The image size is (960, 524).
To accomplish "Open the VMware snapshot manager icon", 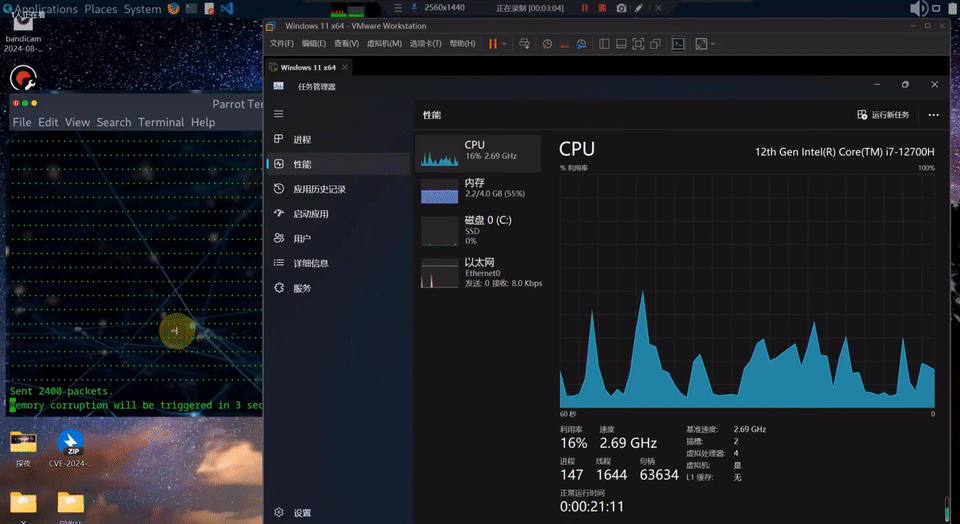I will tap(582, 44).
